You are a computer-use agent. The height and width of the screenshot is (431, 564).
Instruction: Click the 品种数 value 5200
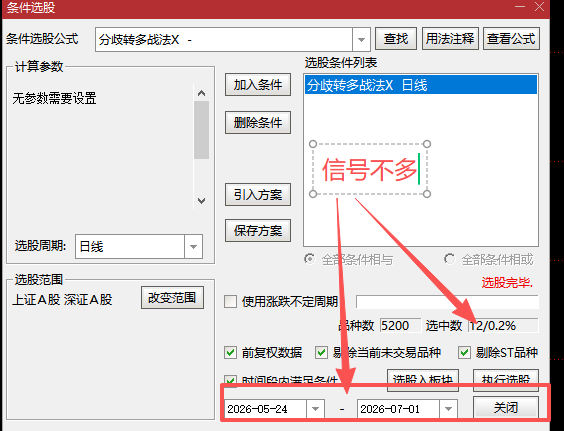pyautogui.click(x=400, y=326)
